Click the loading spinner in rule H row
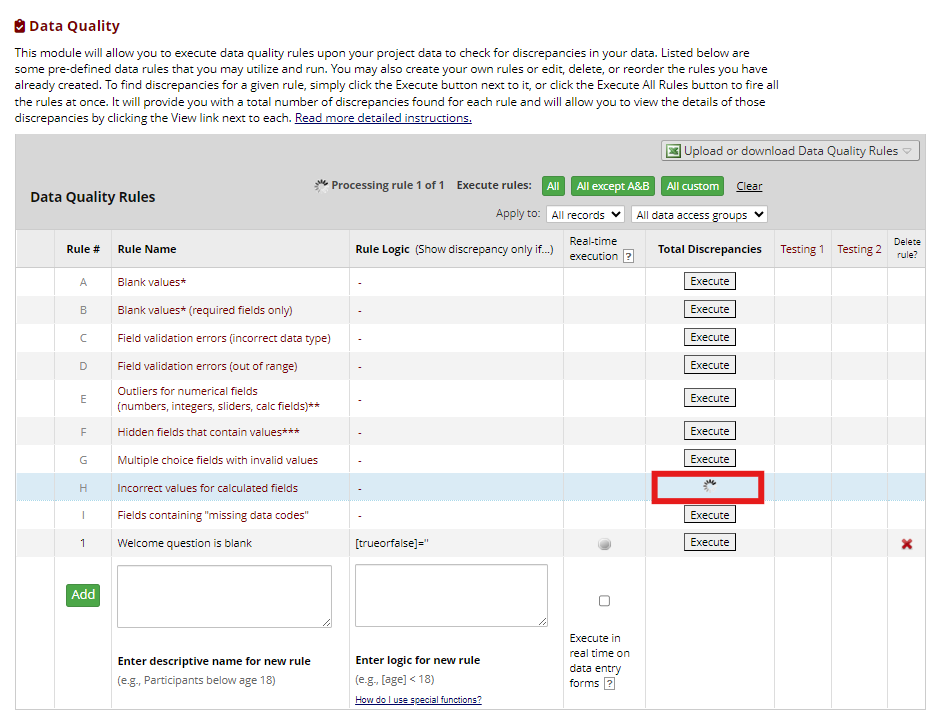The height and width of the screenshot is (718, 933). [709, 486]
